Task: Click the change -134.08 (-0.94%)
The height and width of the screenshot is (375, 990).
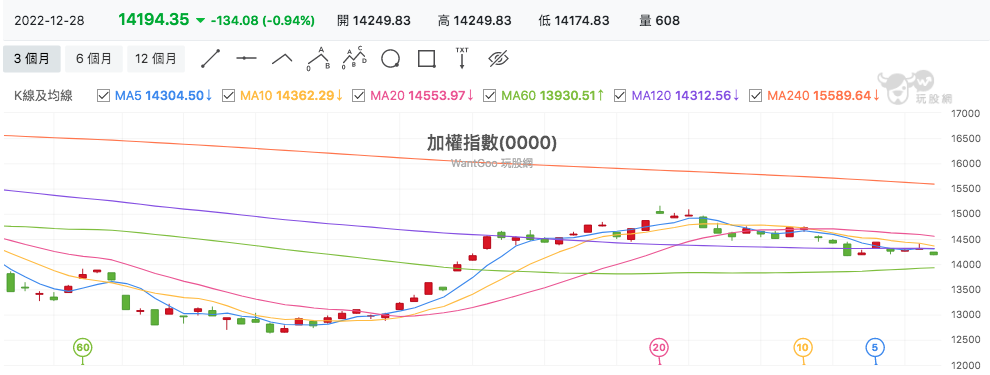Action: point(262,21)
